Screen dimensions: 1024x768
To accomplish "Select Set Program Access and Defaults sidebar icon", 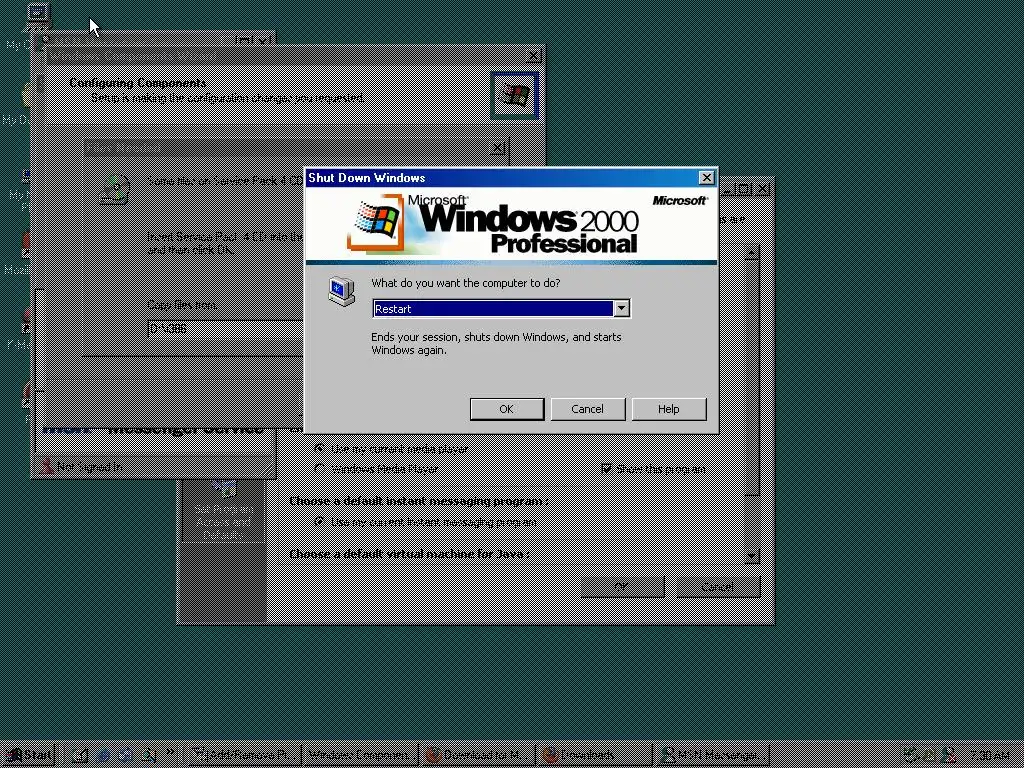I will [x=223, y=509].
